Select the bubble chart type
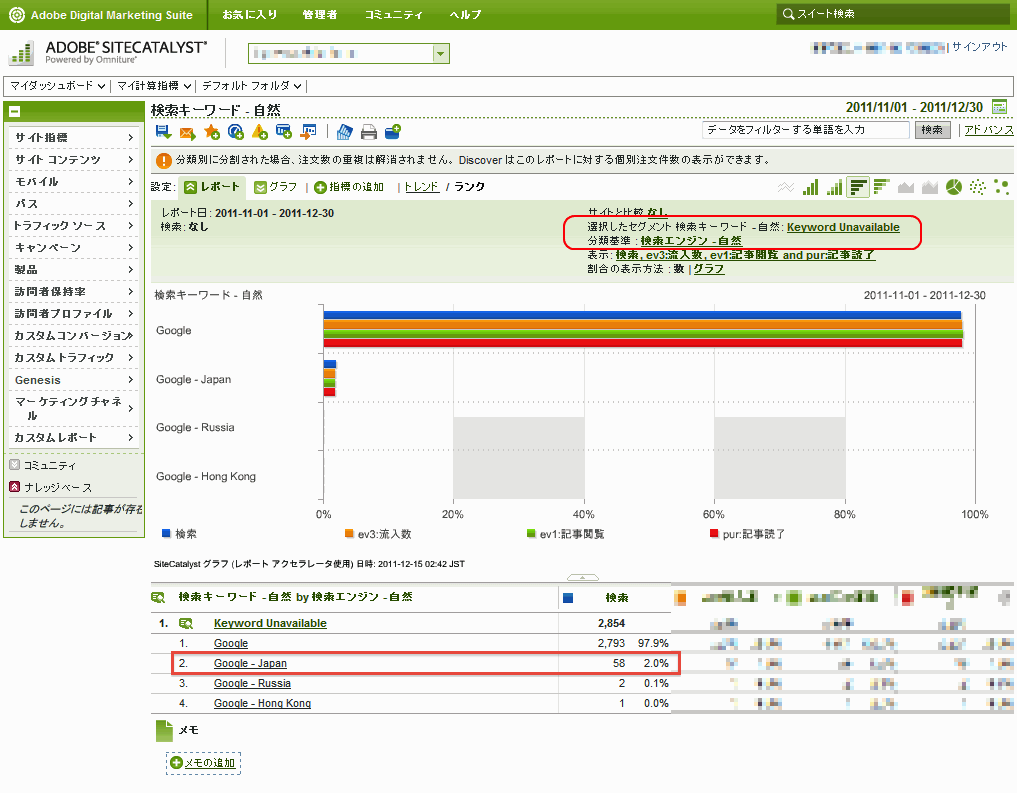 click(x=1001, y=187)
